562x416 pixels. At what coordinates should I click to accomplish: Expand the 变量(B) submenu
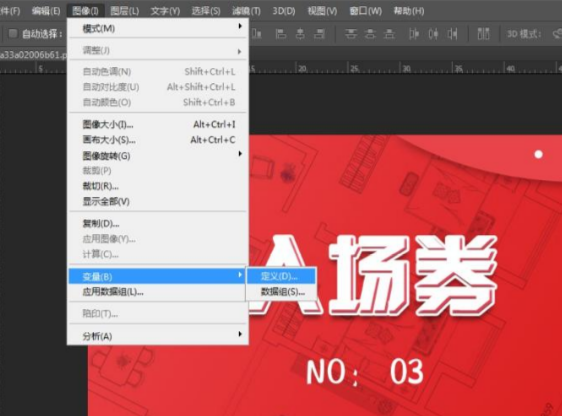157,276
